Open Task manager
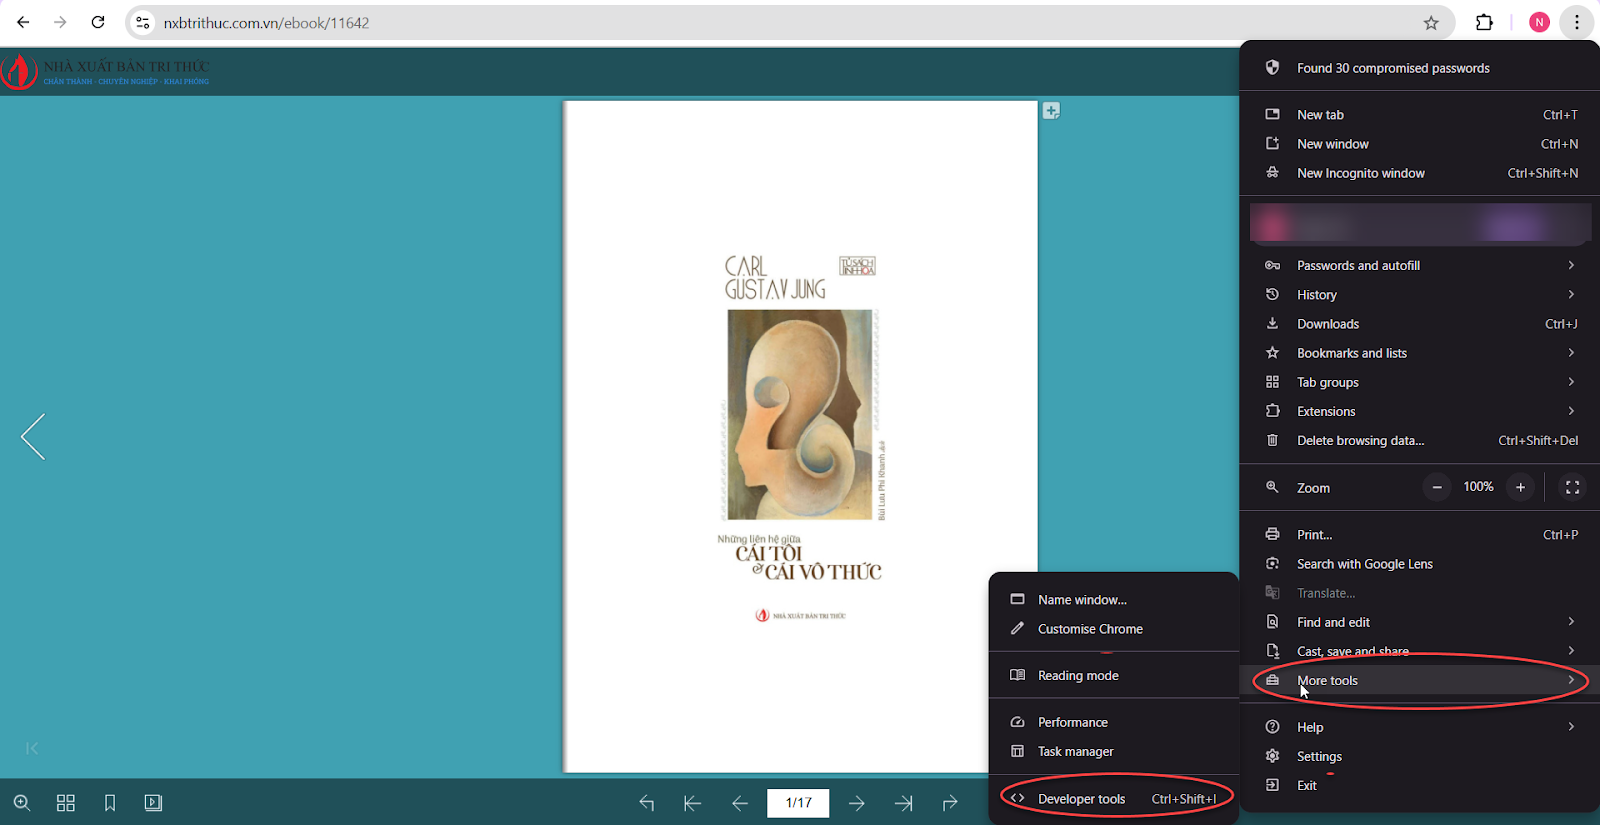The height and width of the screenshot is (825, 1600). pyautogui.click(x=1114, y=751)
